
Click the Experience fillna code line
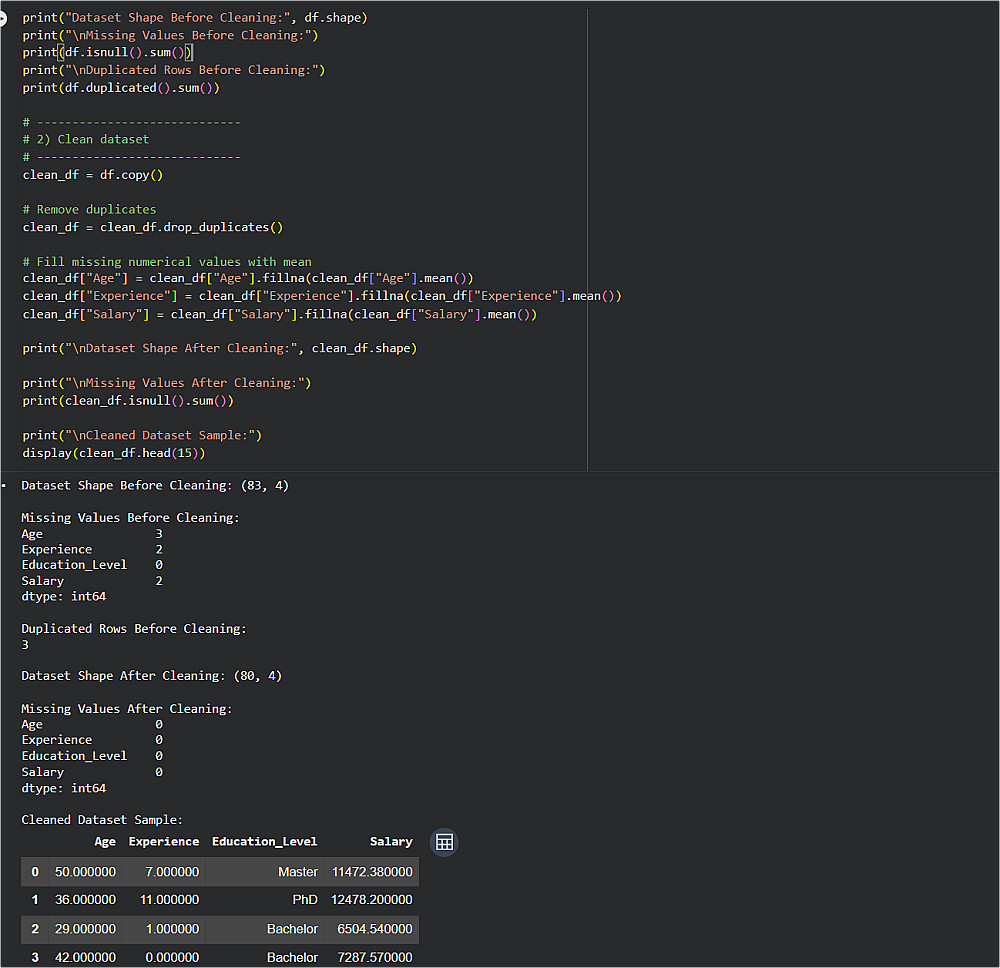coord(322,296)
